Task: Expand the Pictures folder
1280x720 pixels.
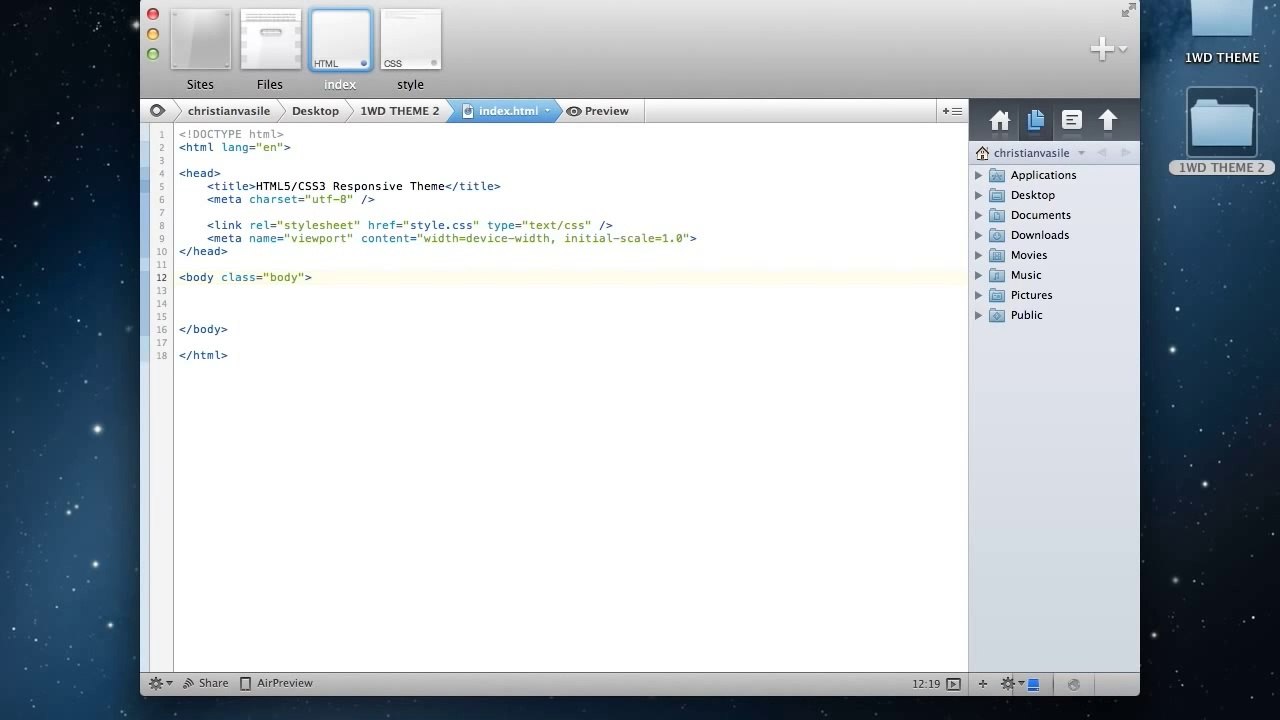Action: [x=979, y=295]
